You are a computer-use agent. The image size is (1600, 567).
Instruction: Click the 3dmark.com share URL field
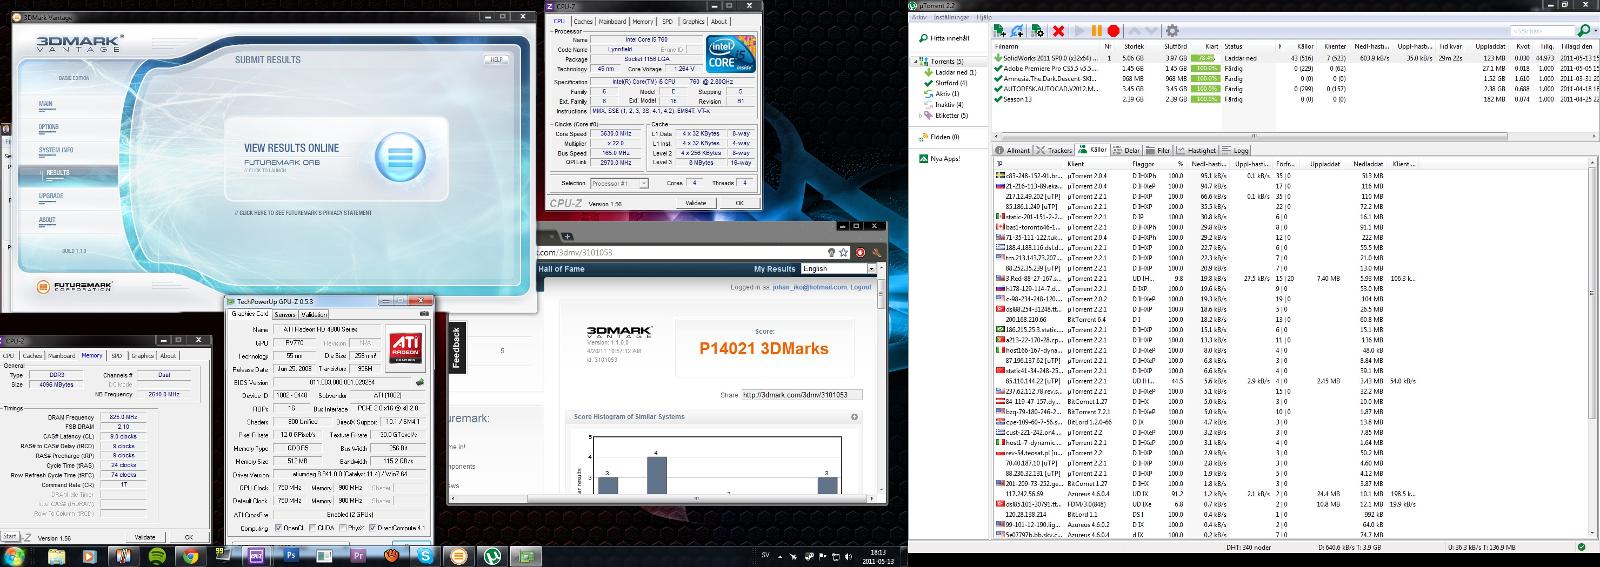801,395
